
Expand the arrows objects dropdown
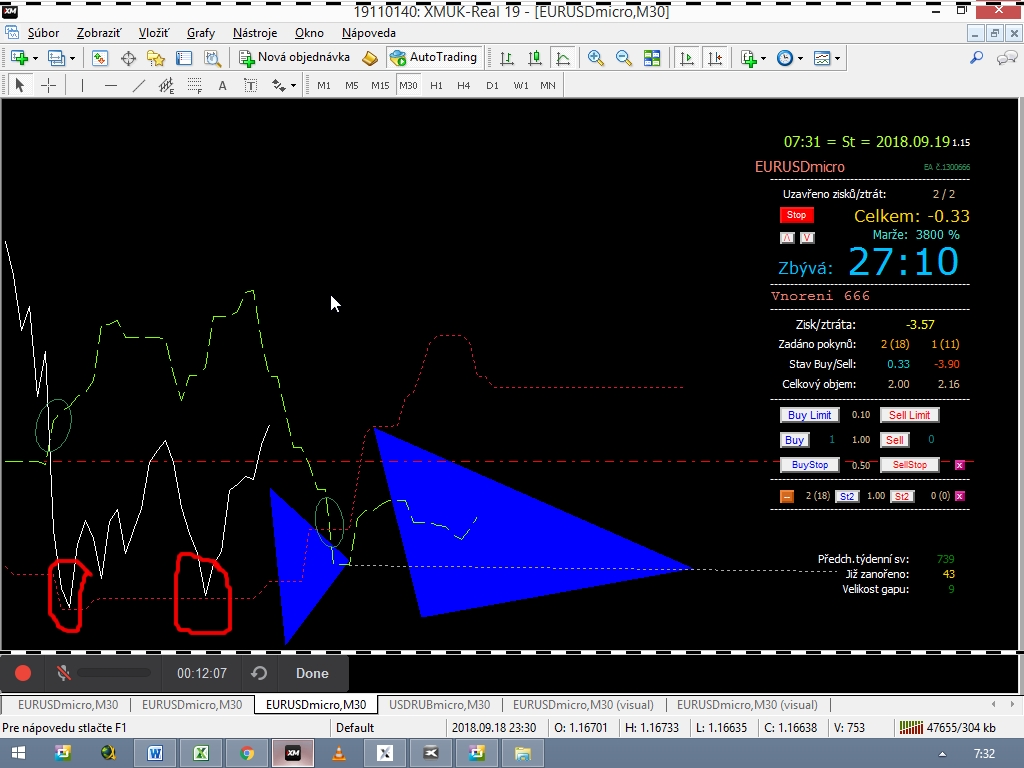(293, 86)
